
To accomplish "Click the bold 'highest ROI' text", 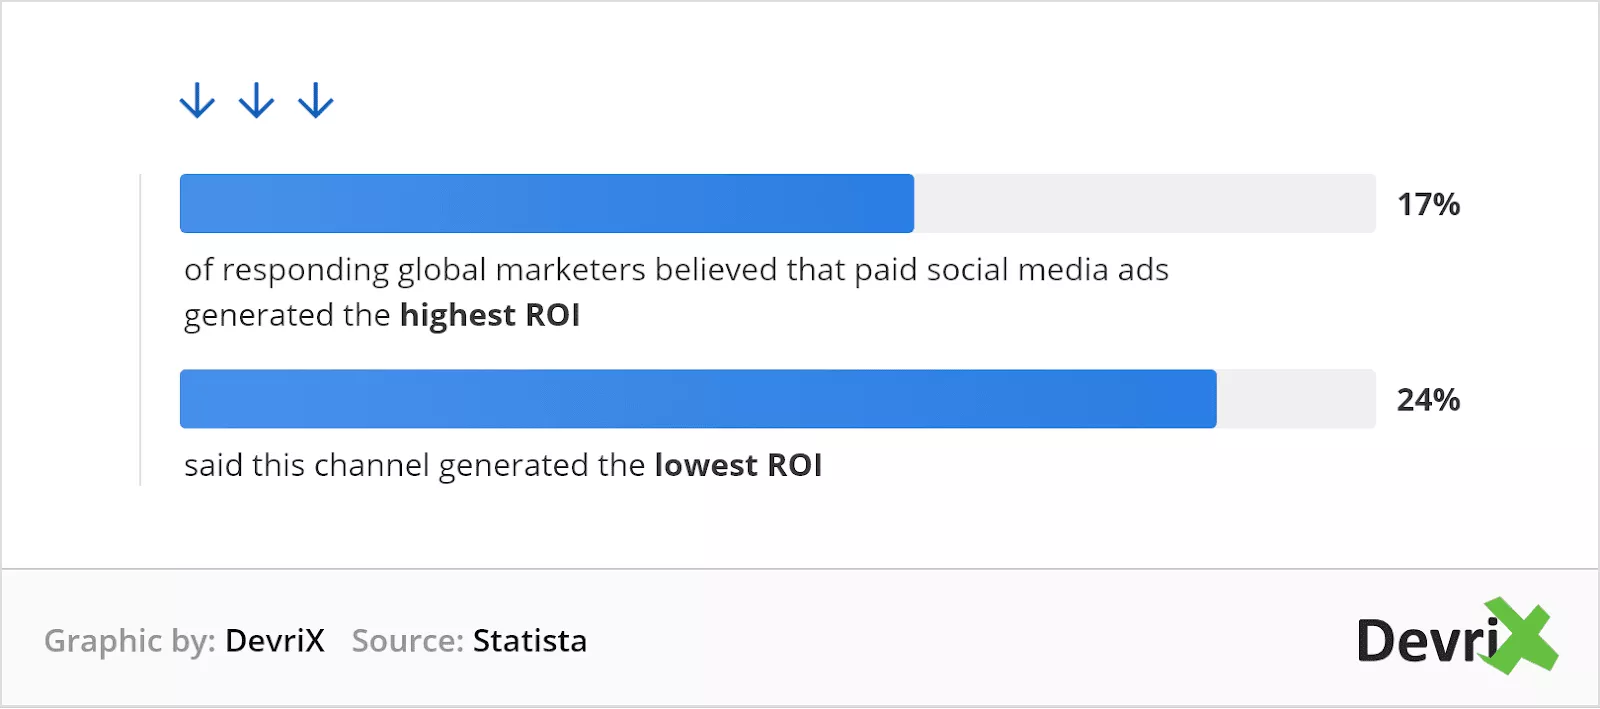I will [x=490, y=316].
